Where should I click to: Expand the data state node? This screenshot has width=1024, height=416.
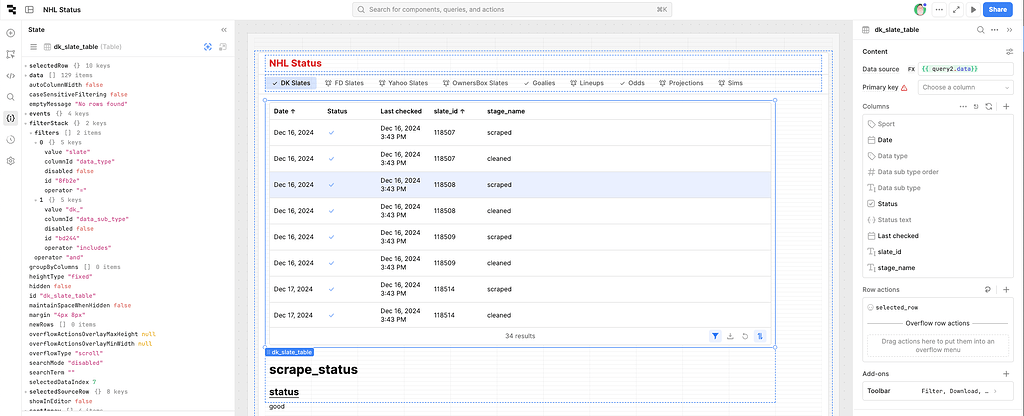click(x=25, y=76)
